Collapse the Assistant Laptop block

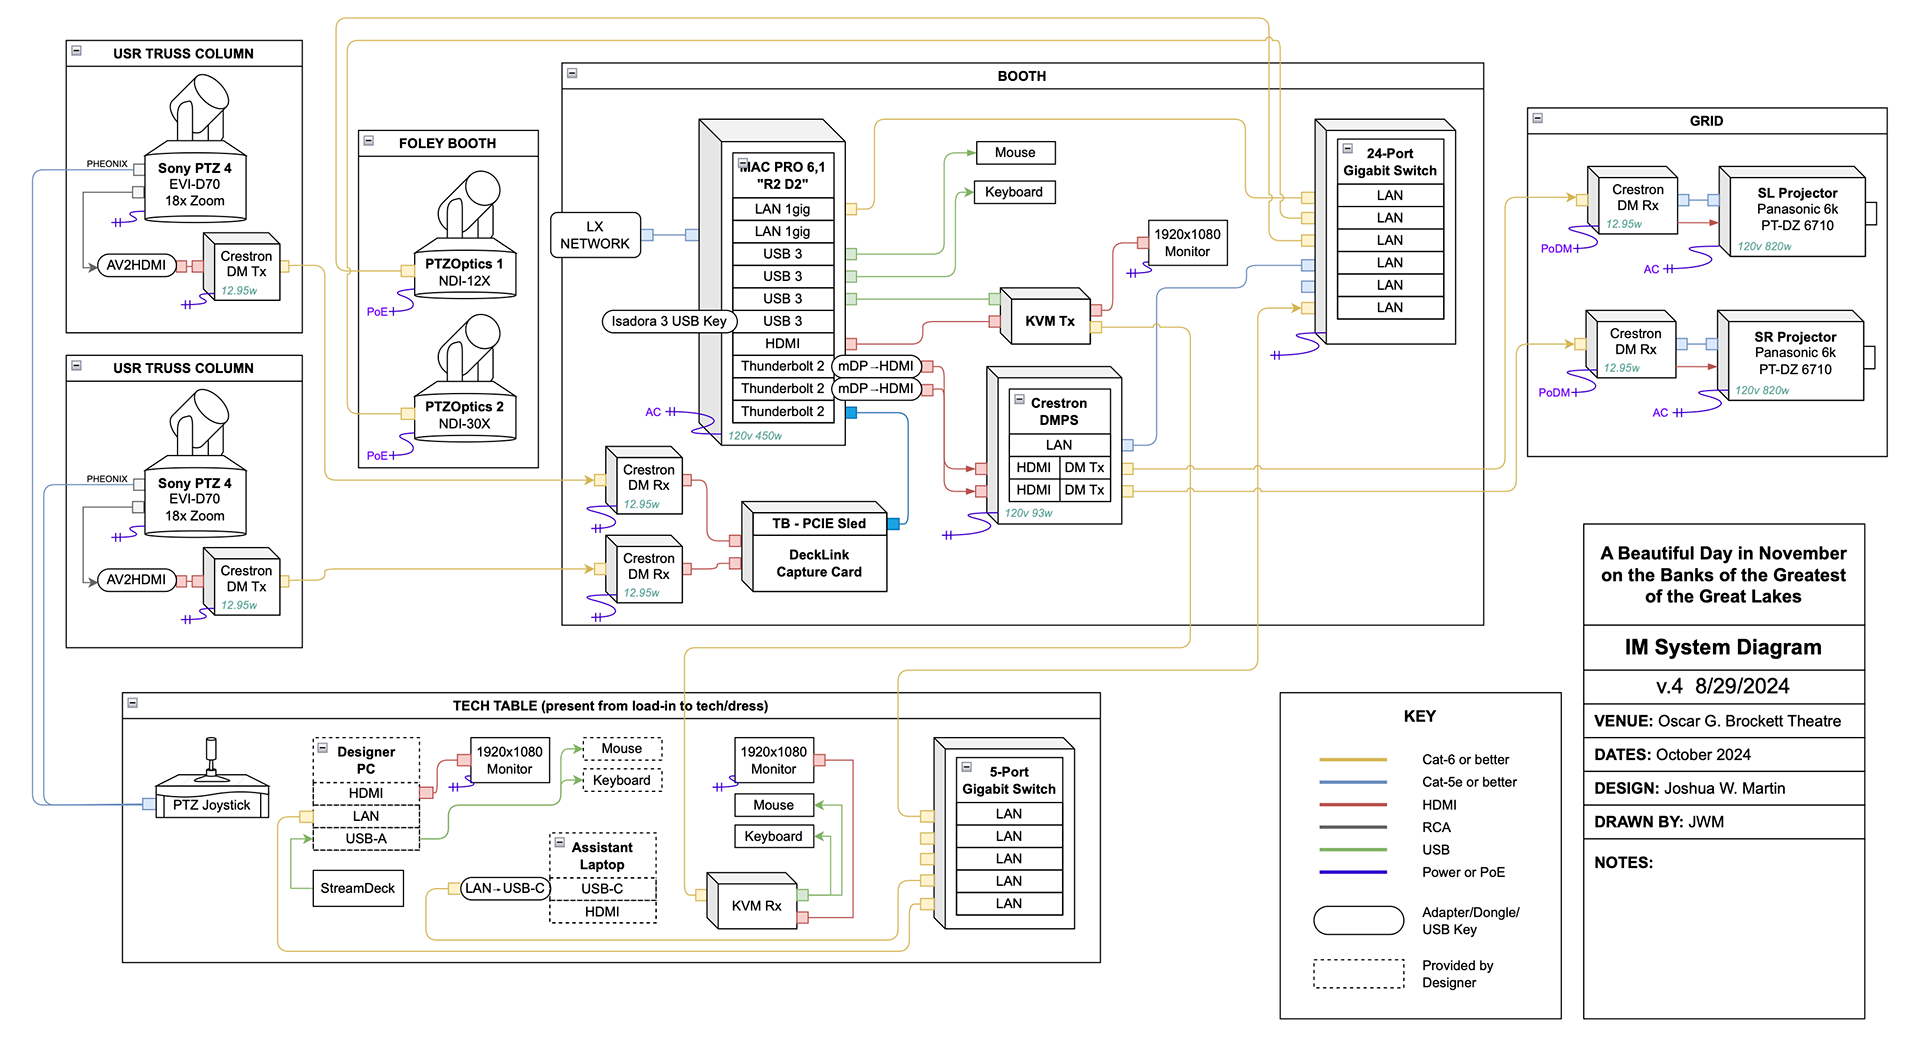point(560,843)
